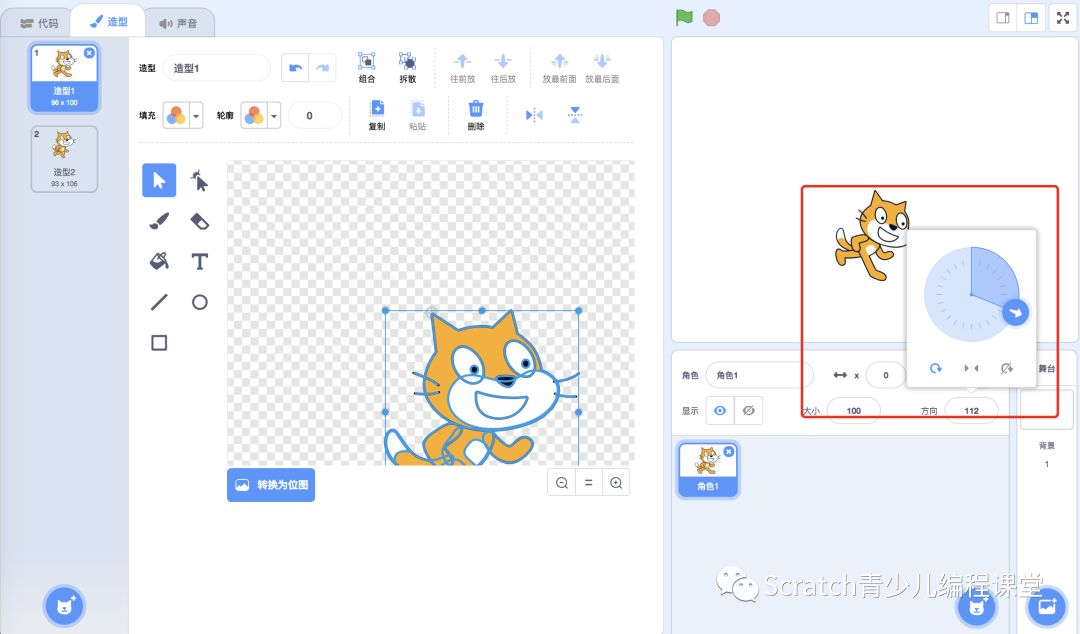This screenshot has width=1080, height=634.
Task: Open the 填充 fill color picker
Action: 175,115
